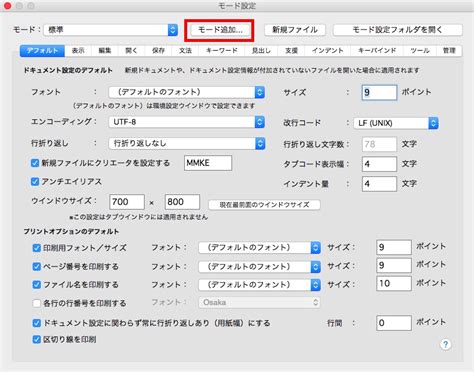This screenshot has height=372, width=474.
Task: Open the モード設定フォルダを開く button
Action: pyautogui.click(x=398, y=30)
